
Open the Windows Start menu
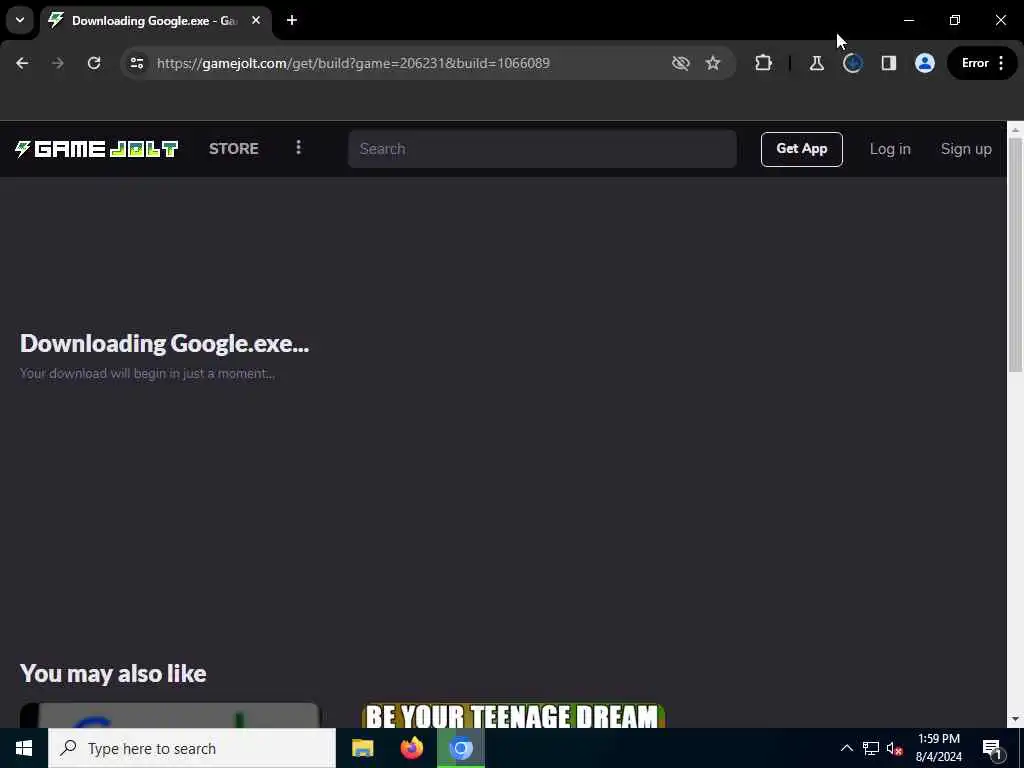(x=24, y=748)
